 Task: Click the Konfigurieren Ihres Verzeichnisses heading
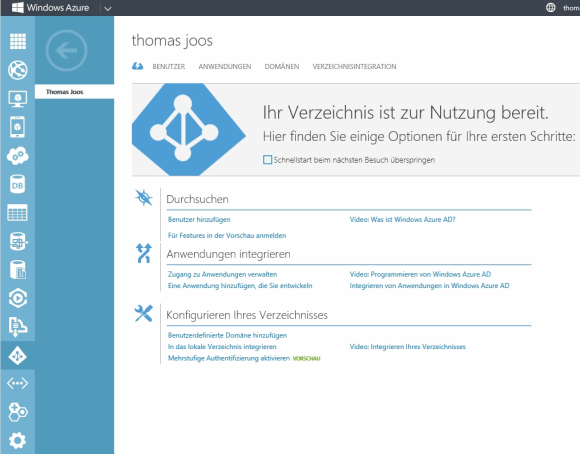(247, 315)
